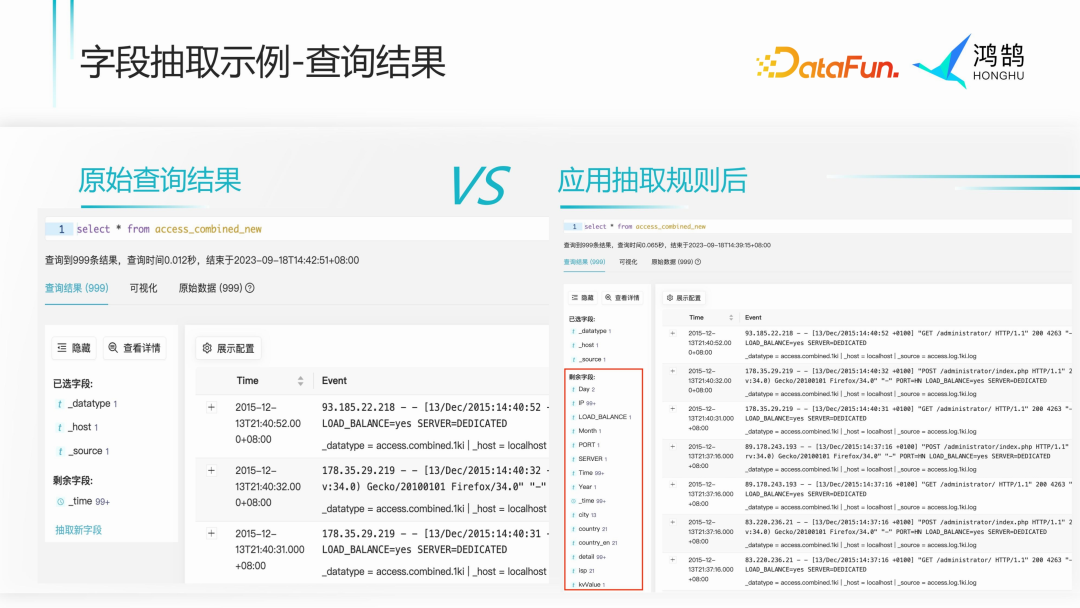The height and width of the screenshot is (608, 1080).
Task: Click the 查看详情 button in right panel
Action: [622, 298]
